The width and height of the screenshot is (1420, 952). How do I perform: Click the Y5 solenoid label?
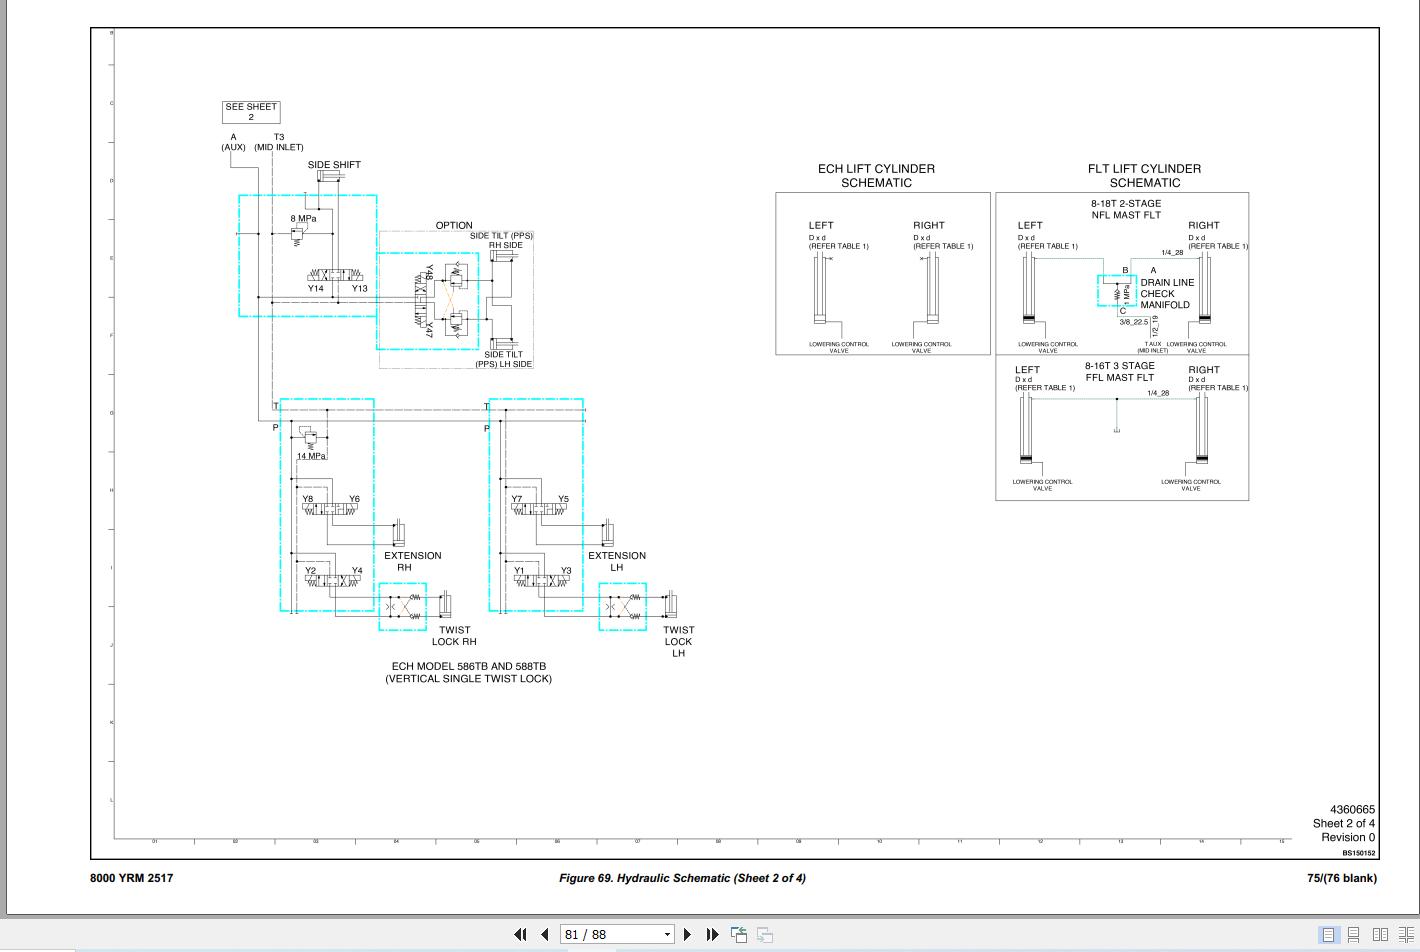click(x=563, y=499)
